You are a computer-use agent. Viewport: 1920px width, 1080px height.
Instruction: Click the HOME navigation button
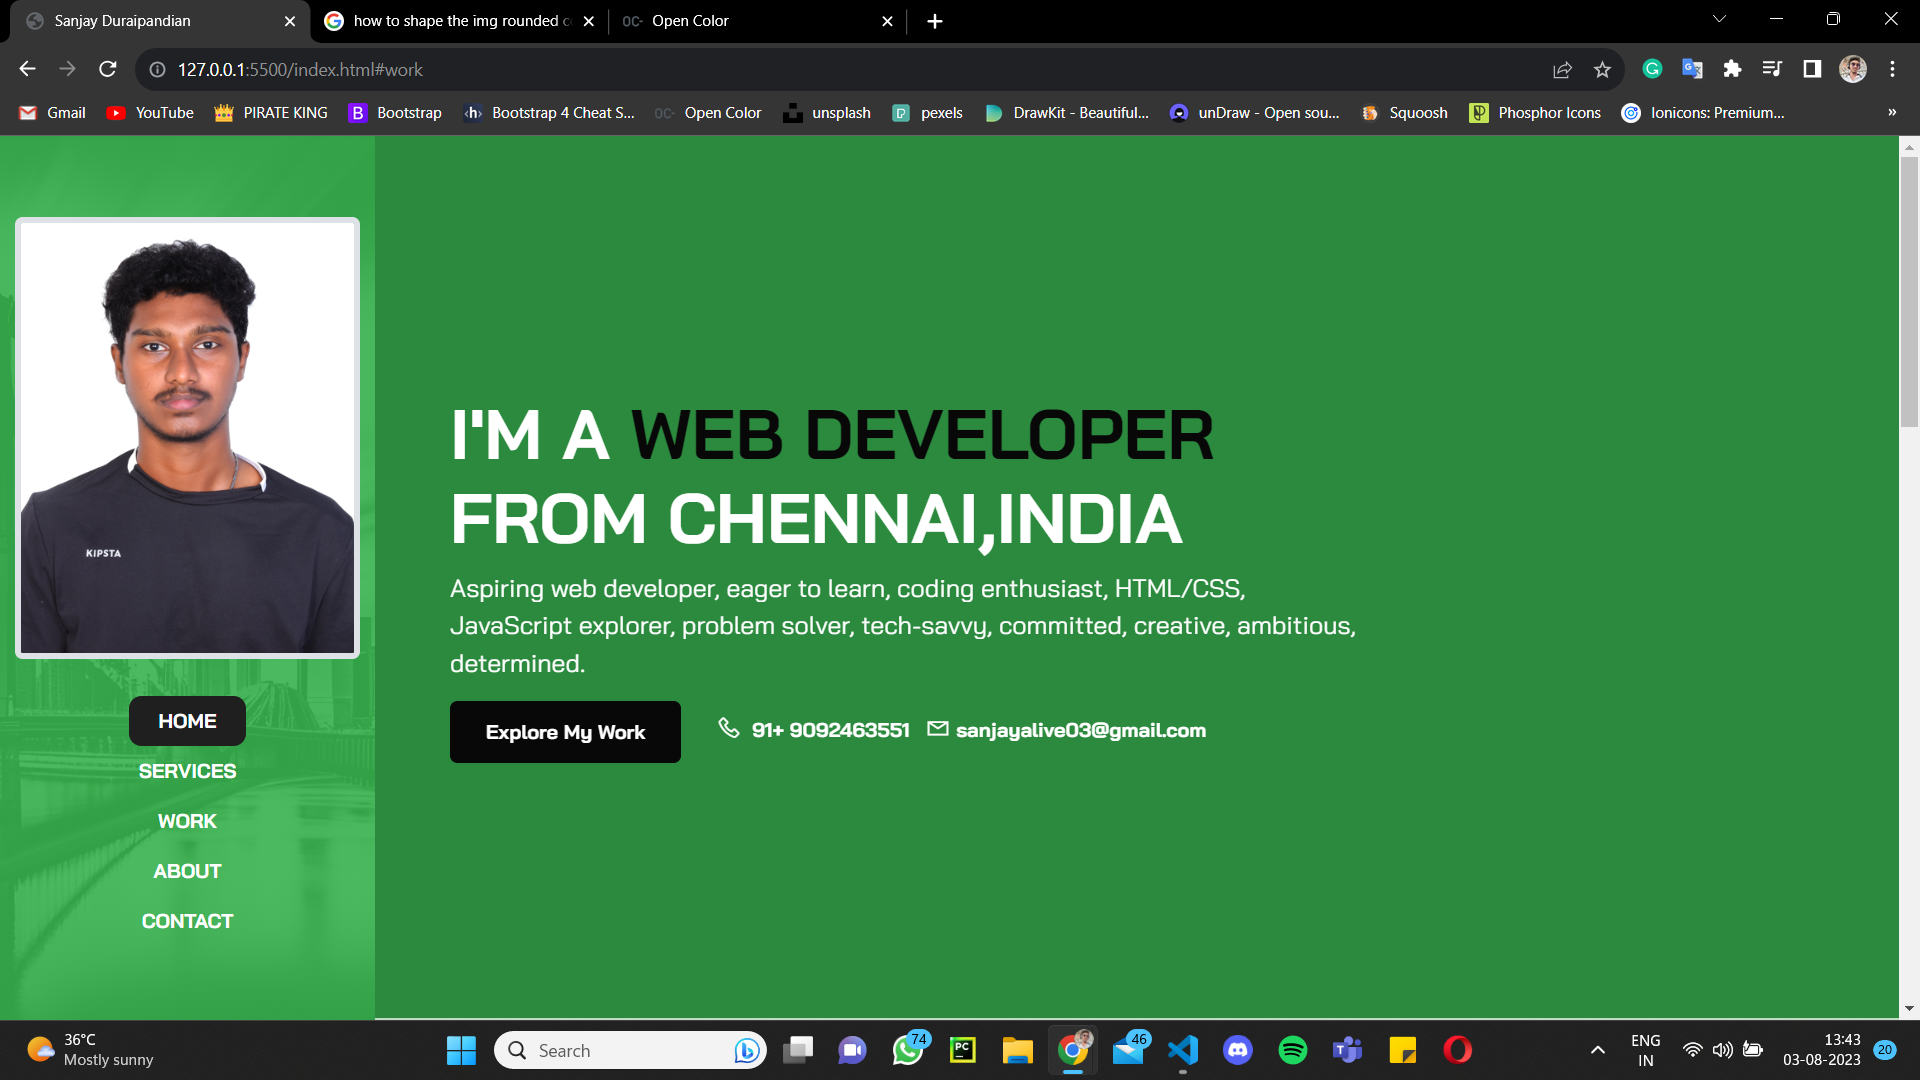pyautogui.click(x=187, y=721)
